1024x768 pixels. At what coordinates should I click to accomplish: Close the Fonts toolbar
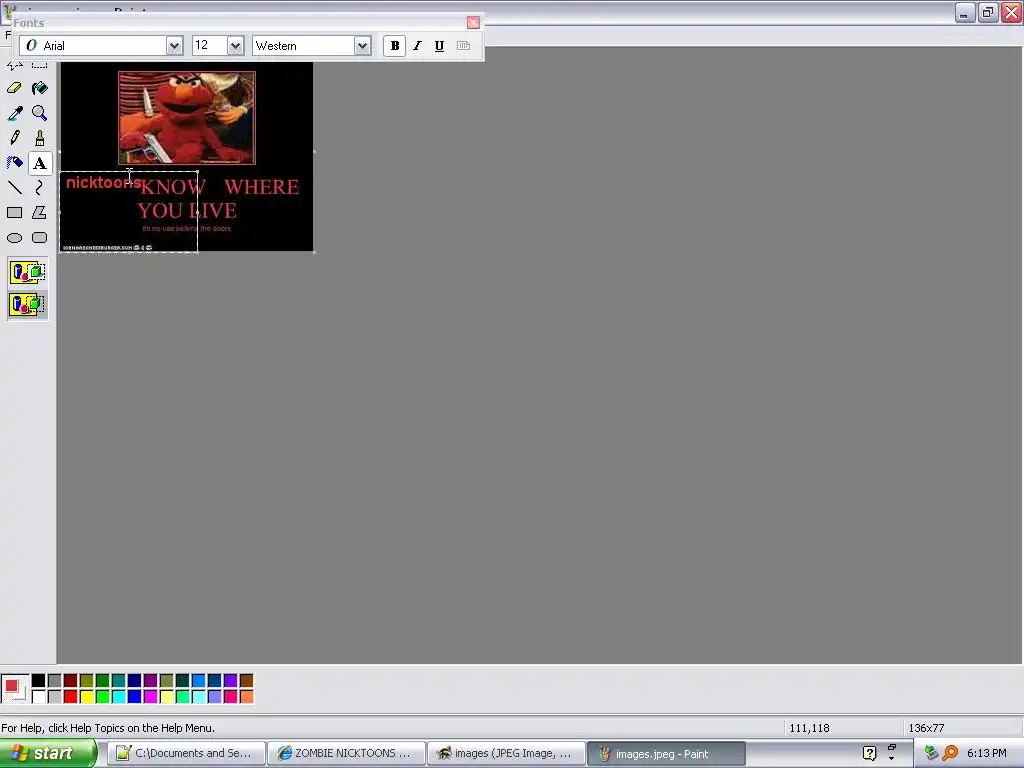(x=473, y=23)
